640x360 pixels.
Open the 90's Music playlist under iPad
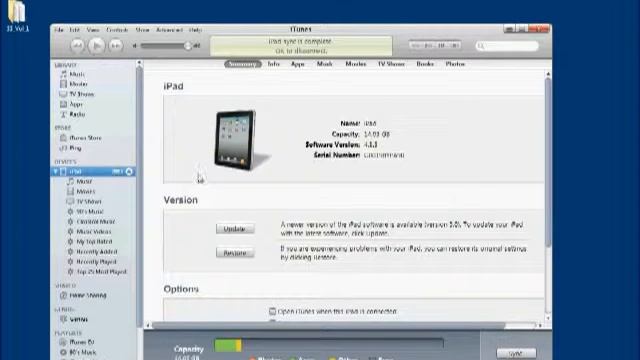(90, 211)
